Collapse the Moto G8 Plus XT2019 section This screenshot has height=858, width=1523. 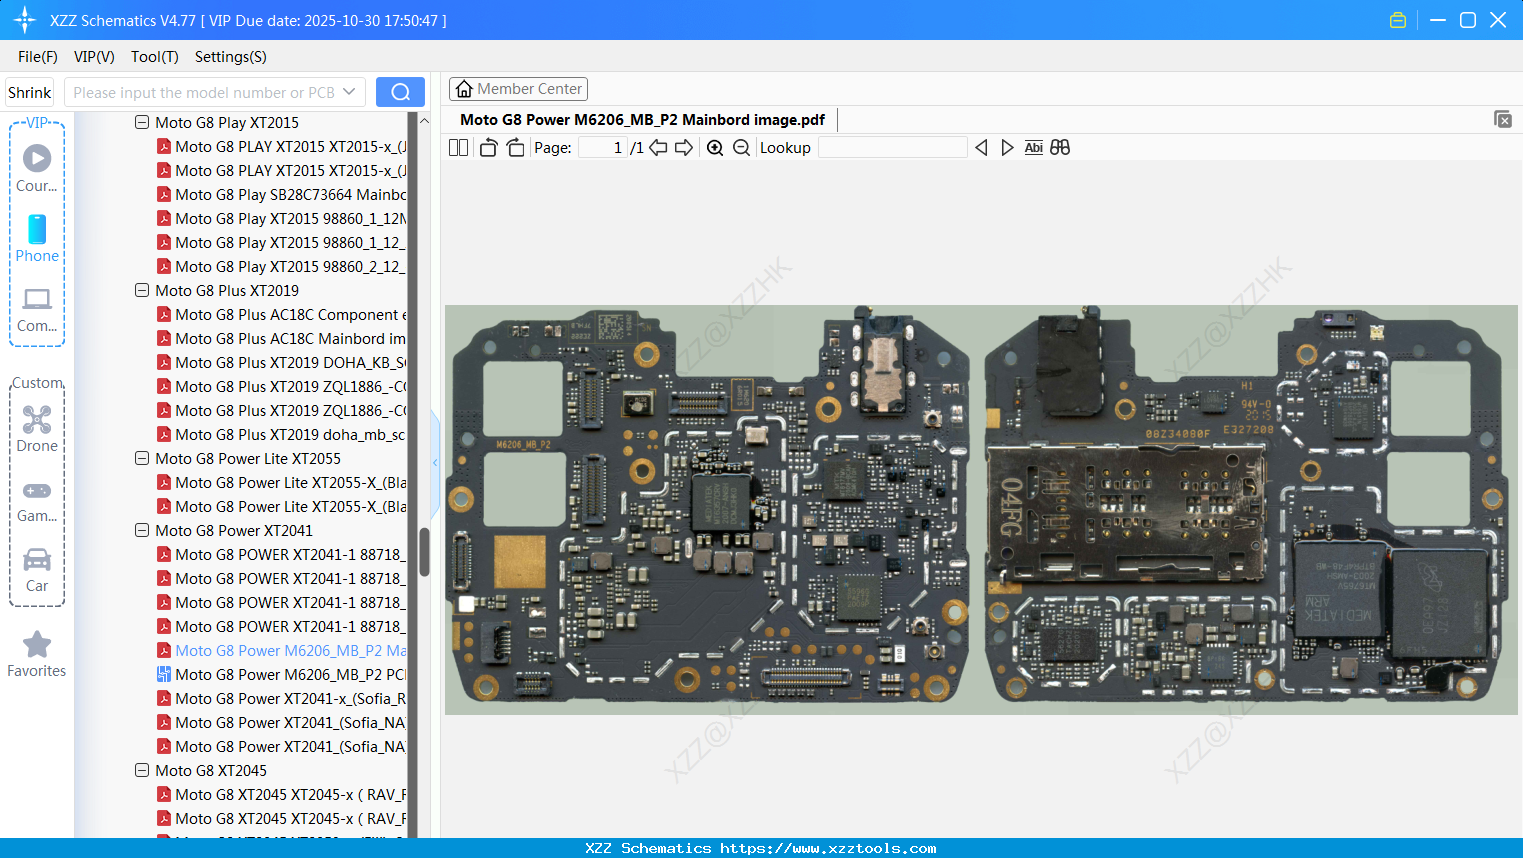tap(141, 290)
